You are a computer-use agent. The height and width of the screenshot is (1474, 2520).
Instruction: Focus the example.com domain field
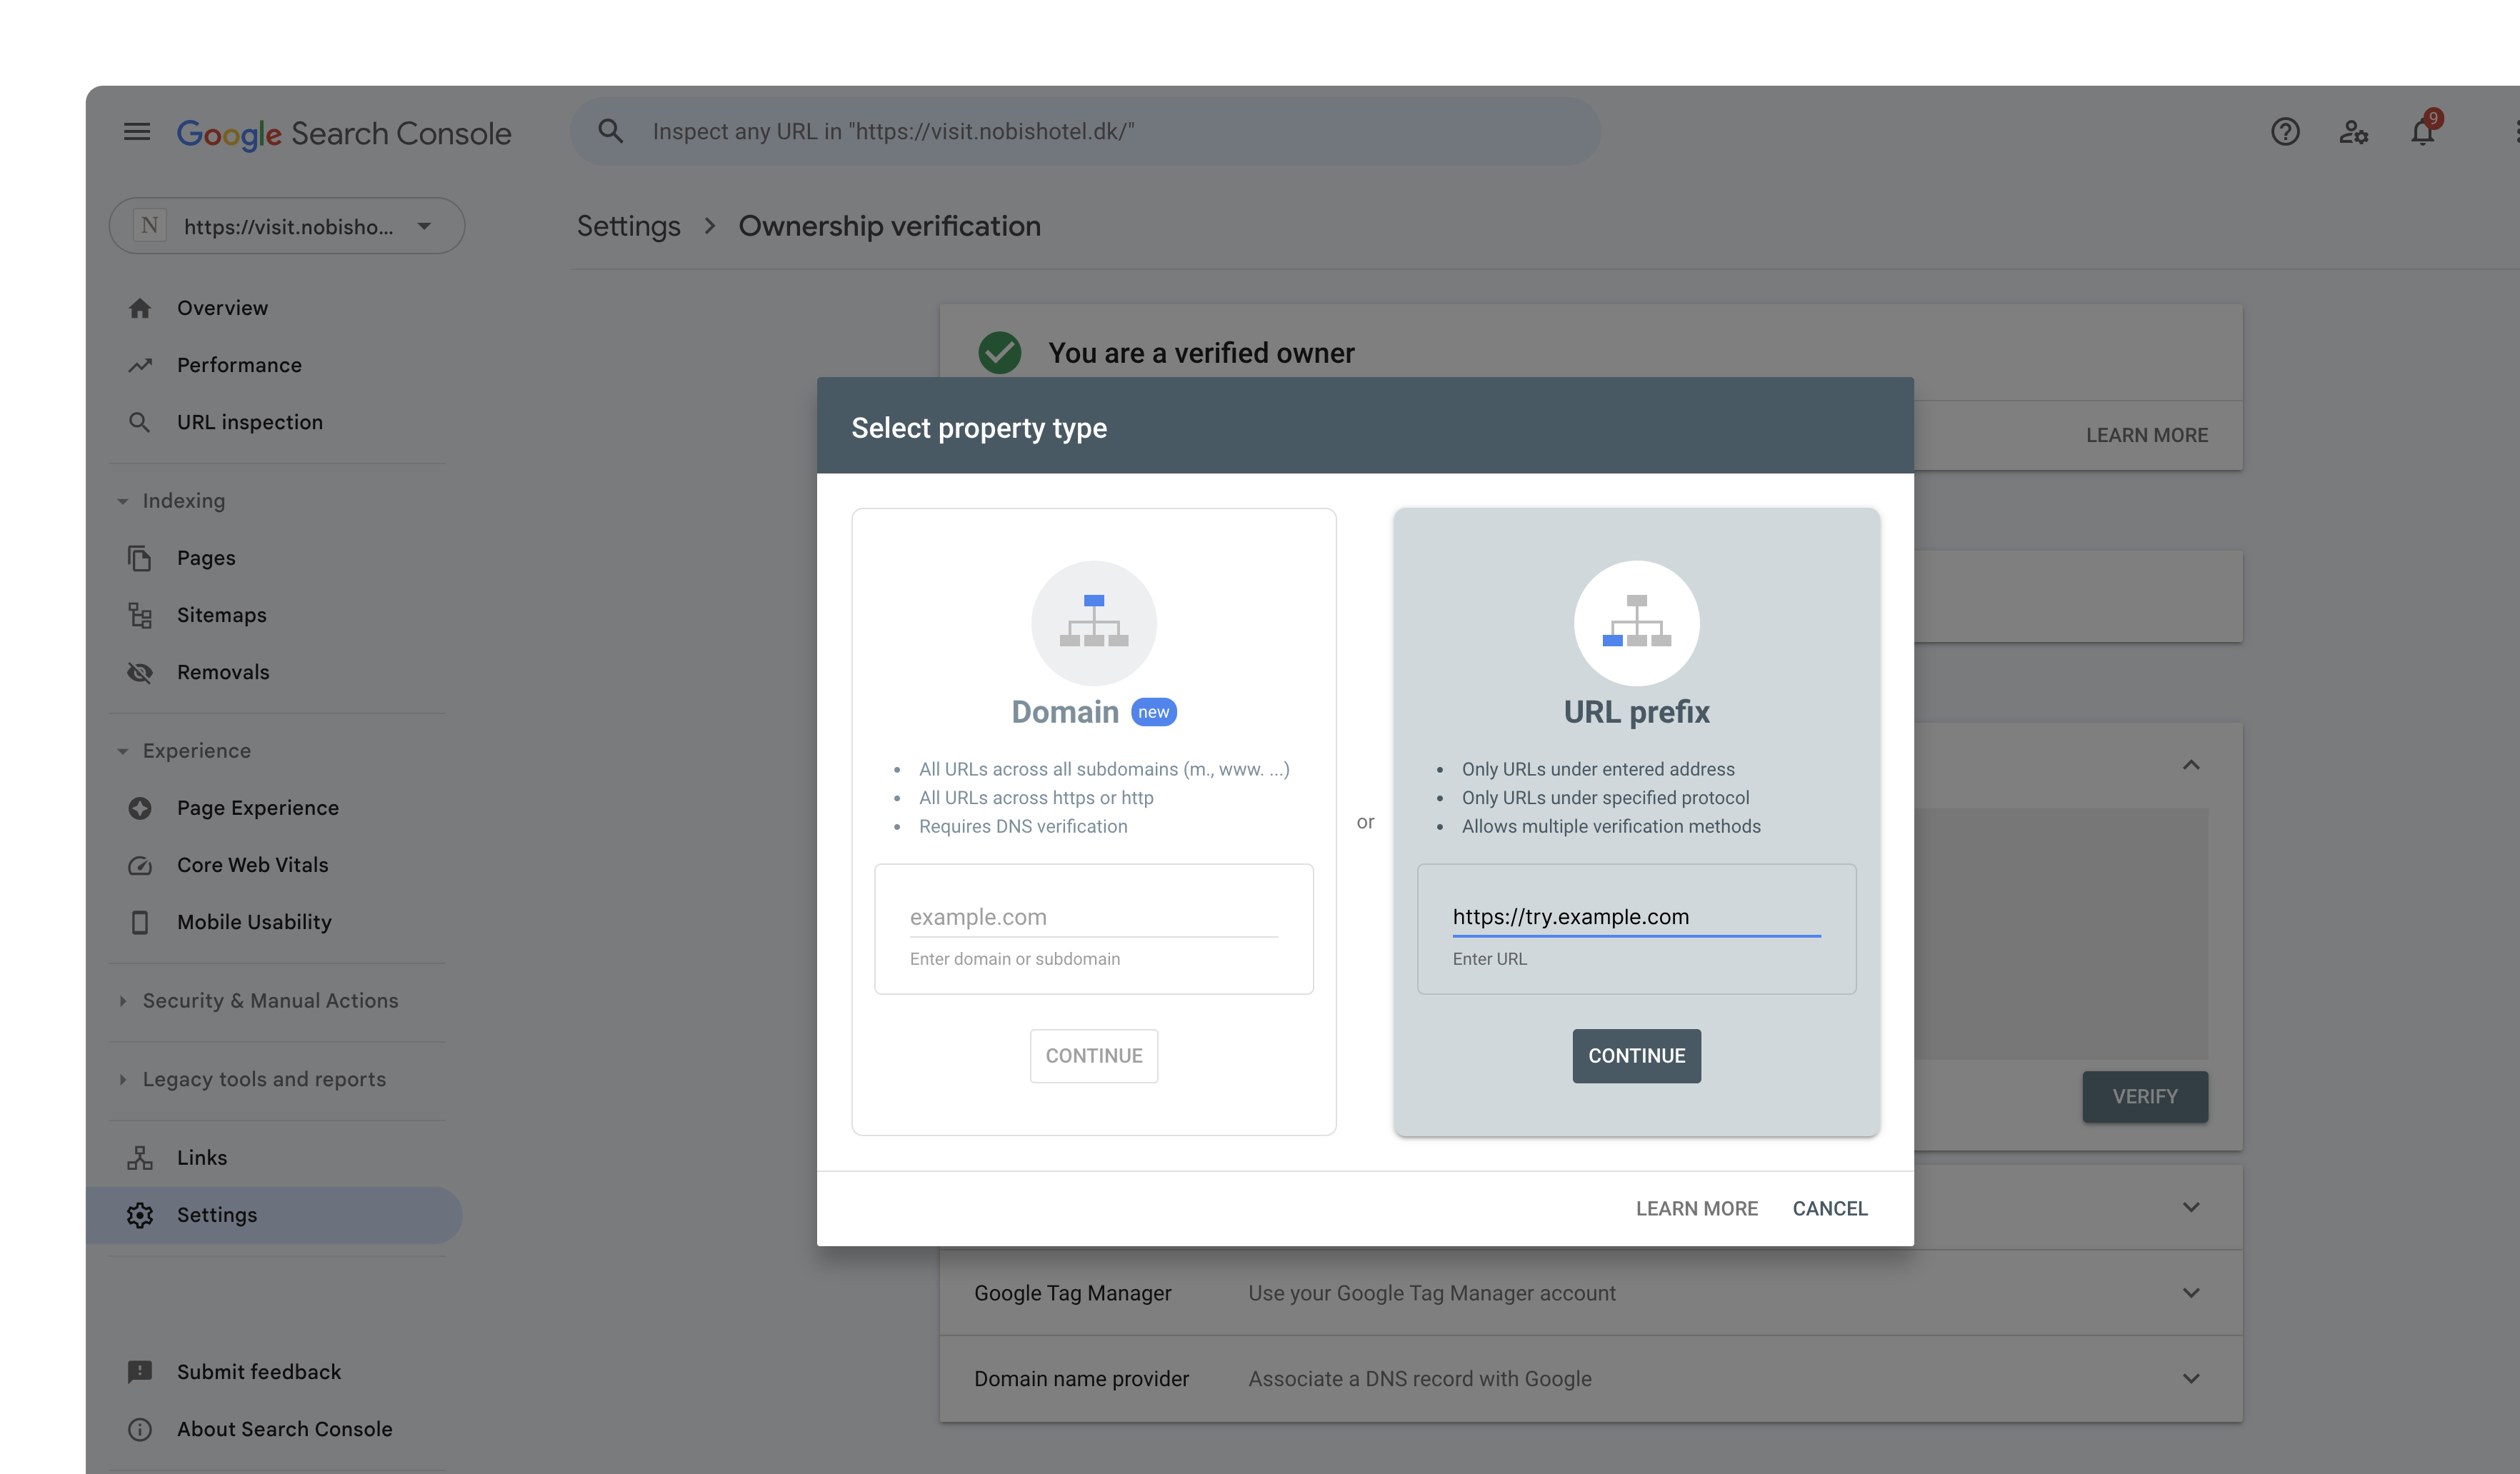1094,917
